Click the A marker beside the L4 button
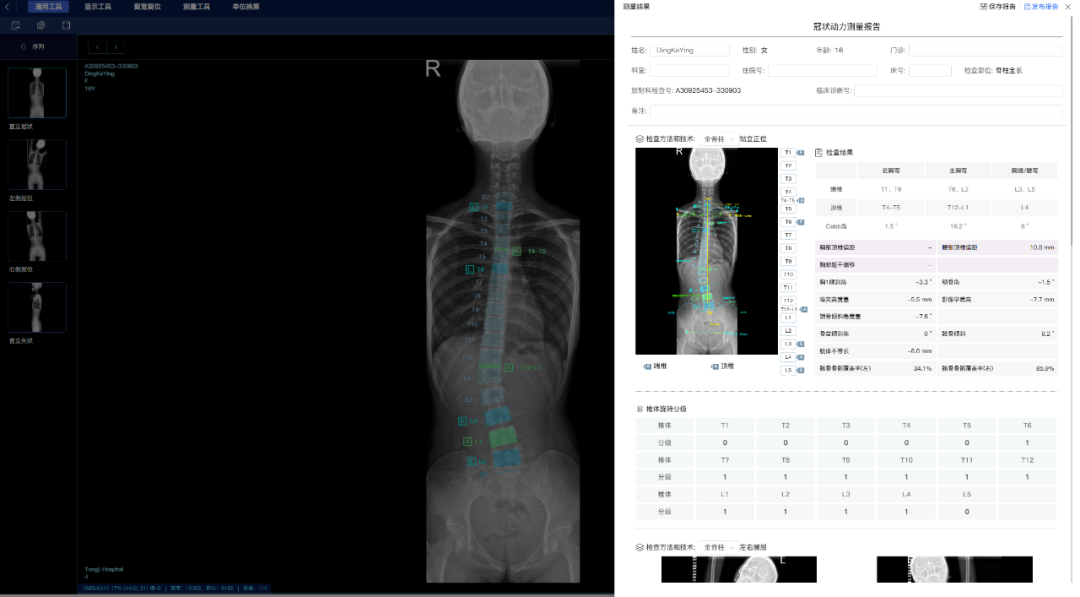This screenshot has width=1080, height=597. click(x=801, y=357)
